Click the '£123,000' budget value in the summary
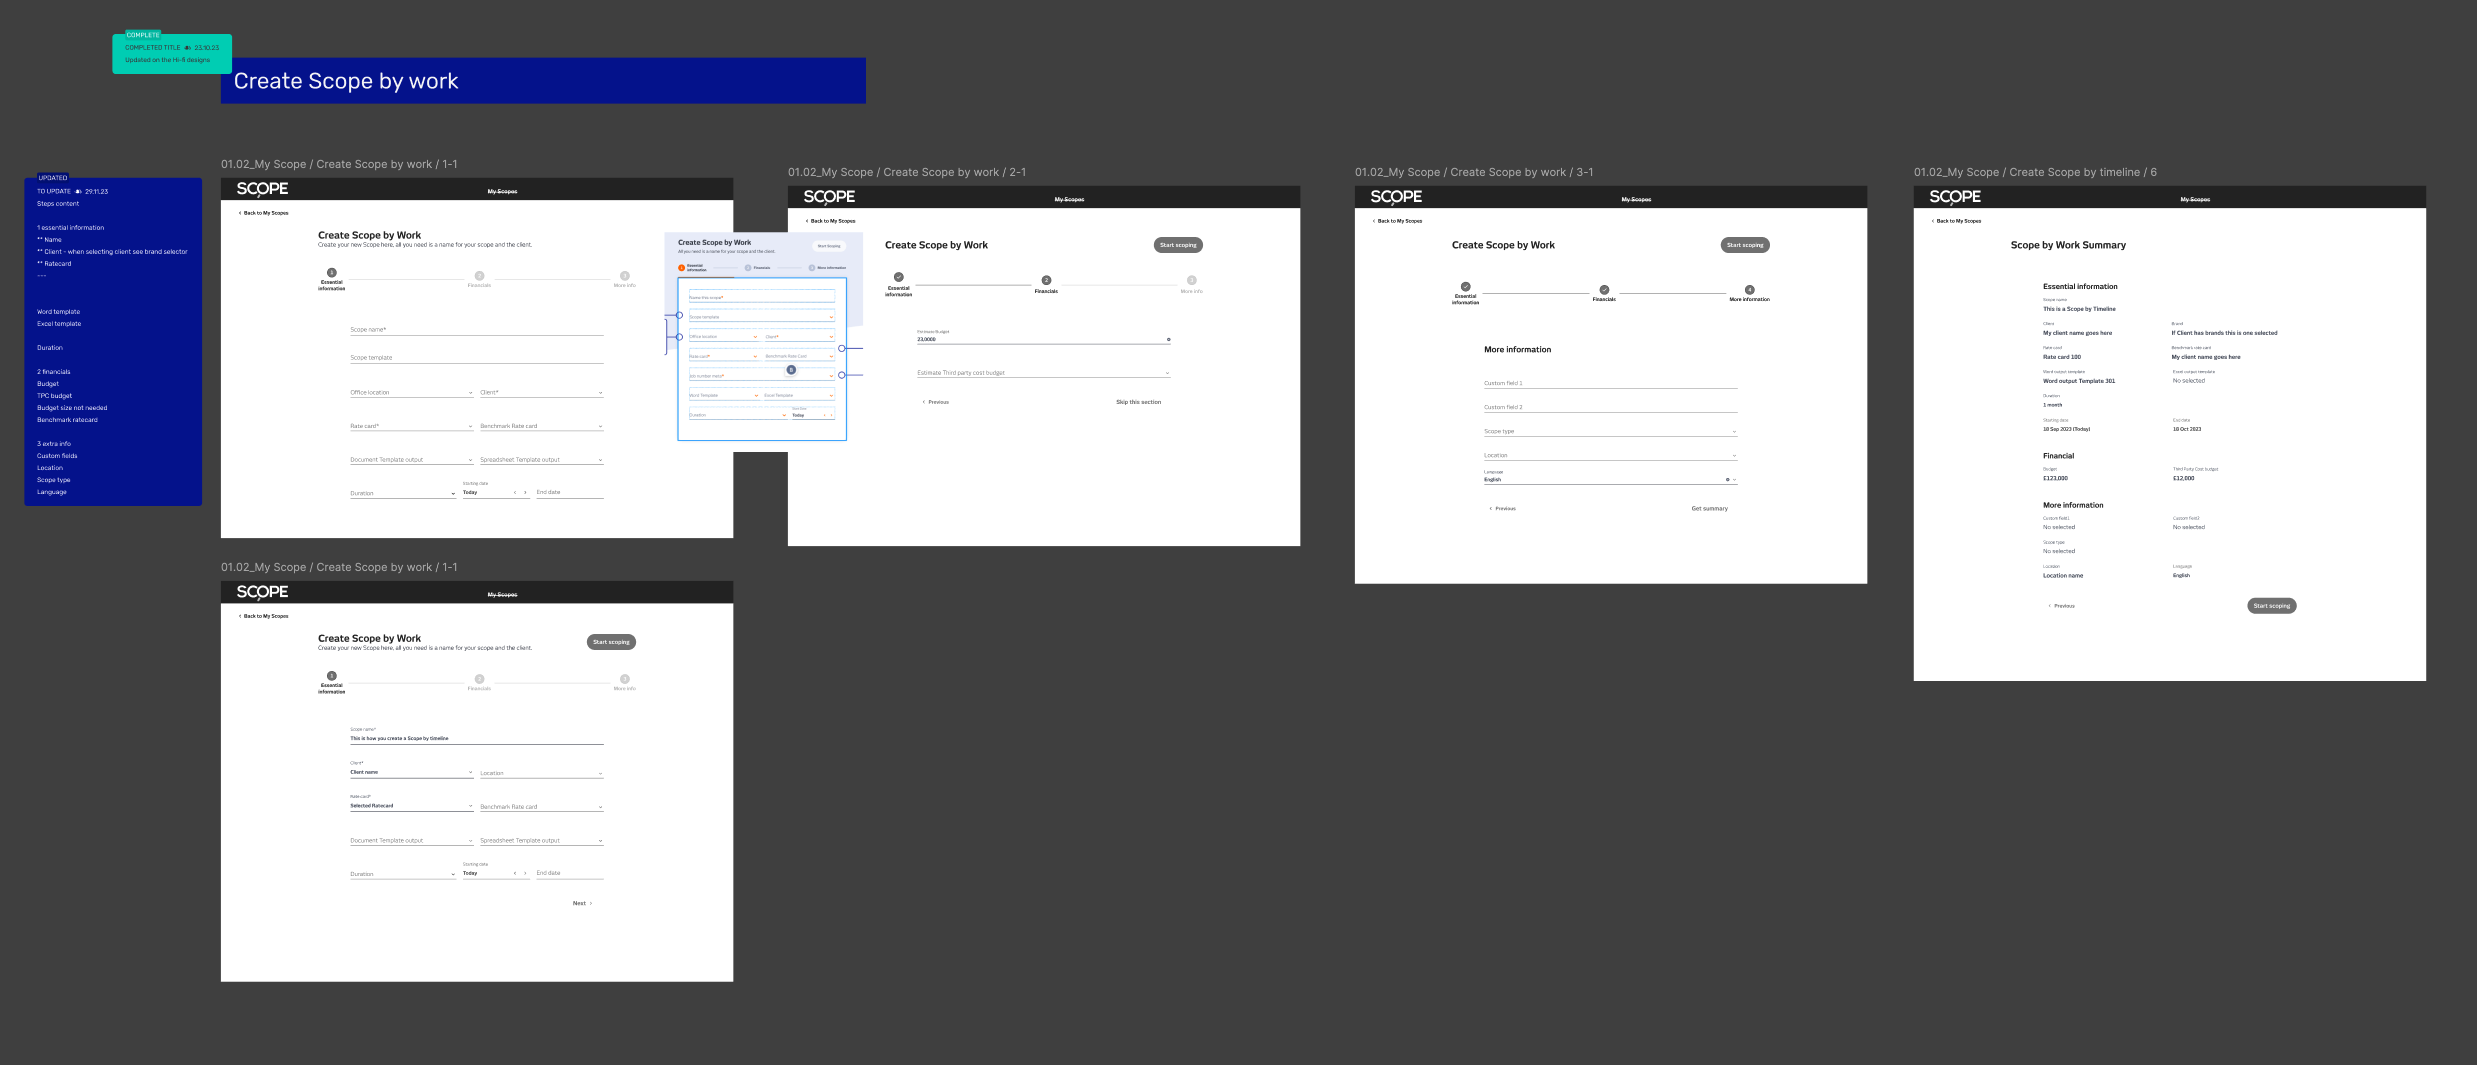2477x1065 pixels. click(x=2055, y=478)
